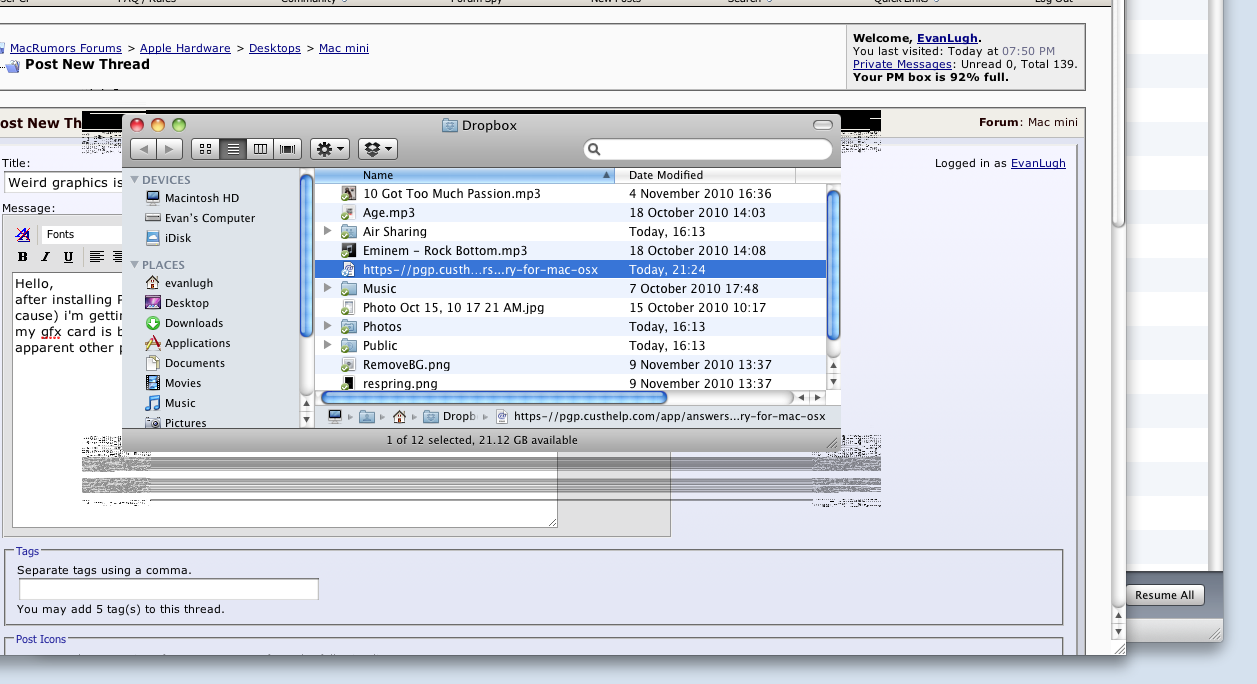Open MacRumors Forums breadcrumb link

[x=66, y=48]
